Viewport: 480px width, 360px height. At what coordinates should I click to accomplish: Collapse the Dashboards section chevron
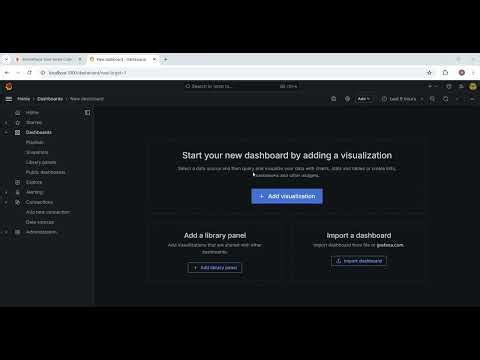[6, 132]
